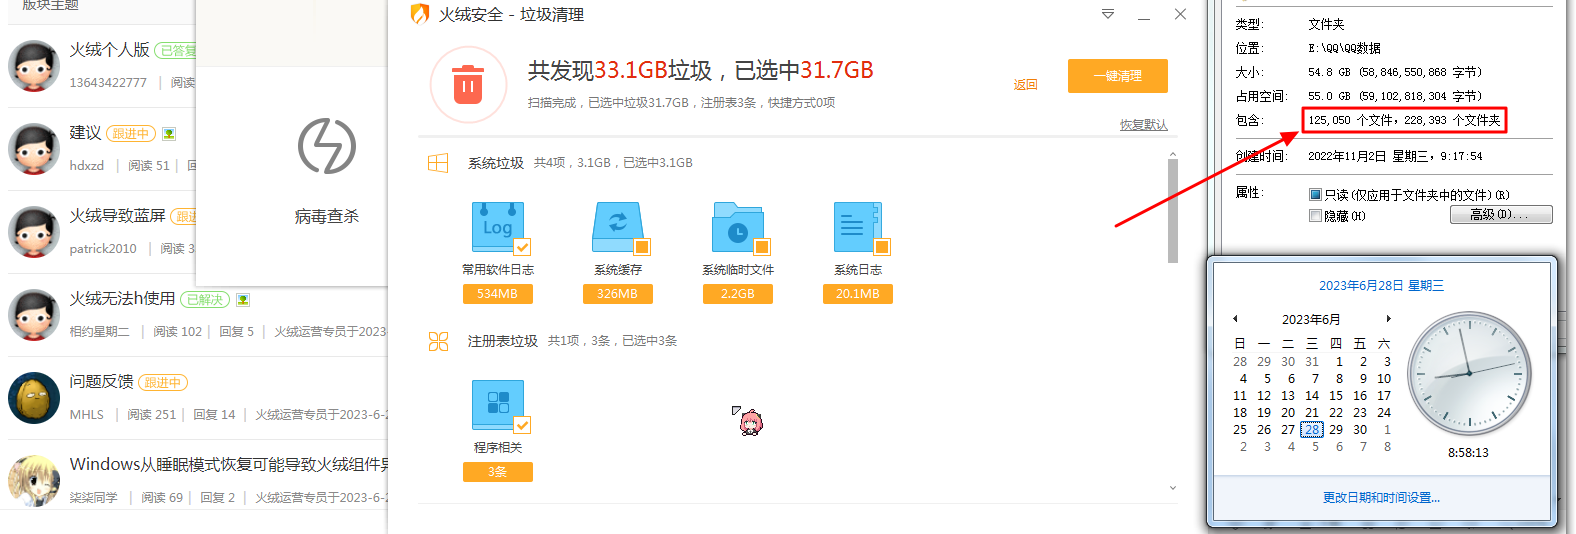1576x534 pixels.
Task: Go to next month in calendar
Action: [1388, 319]
